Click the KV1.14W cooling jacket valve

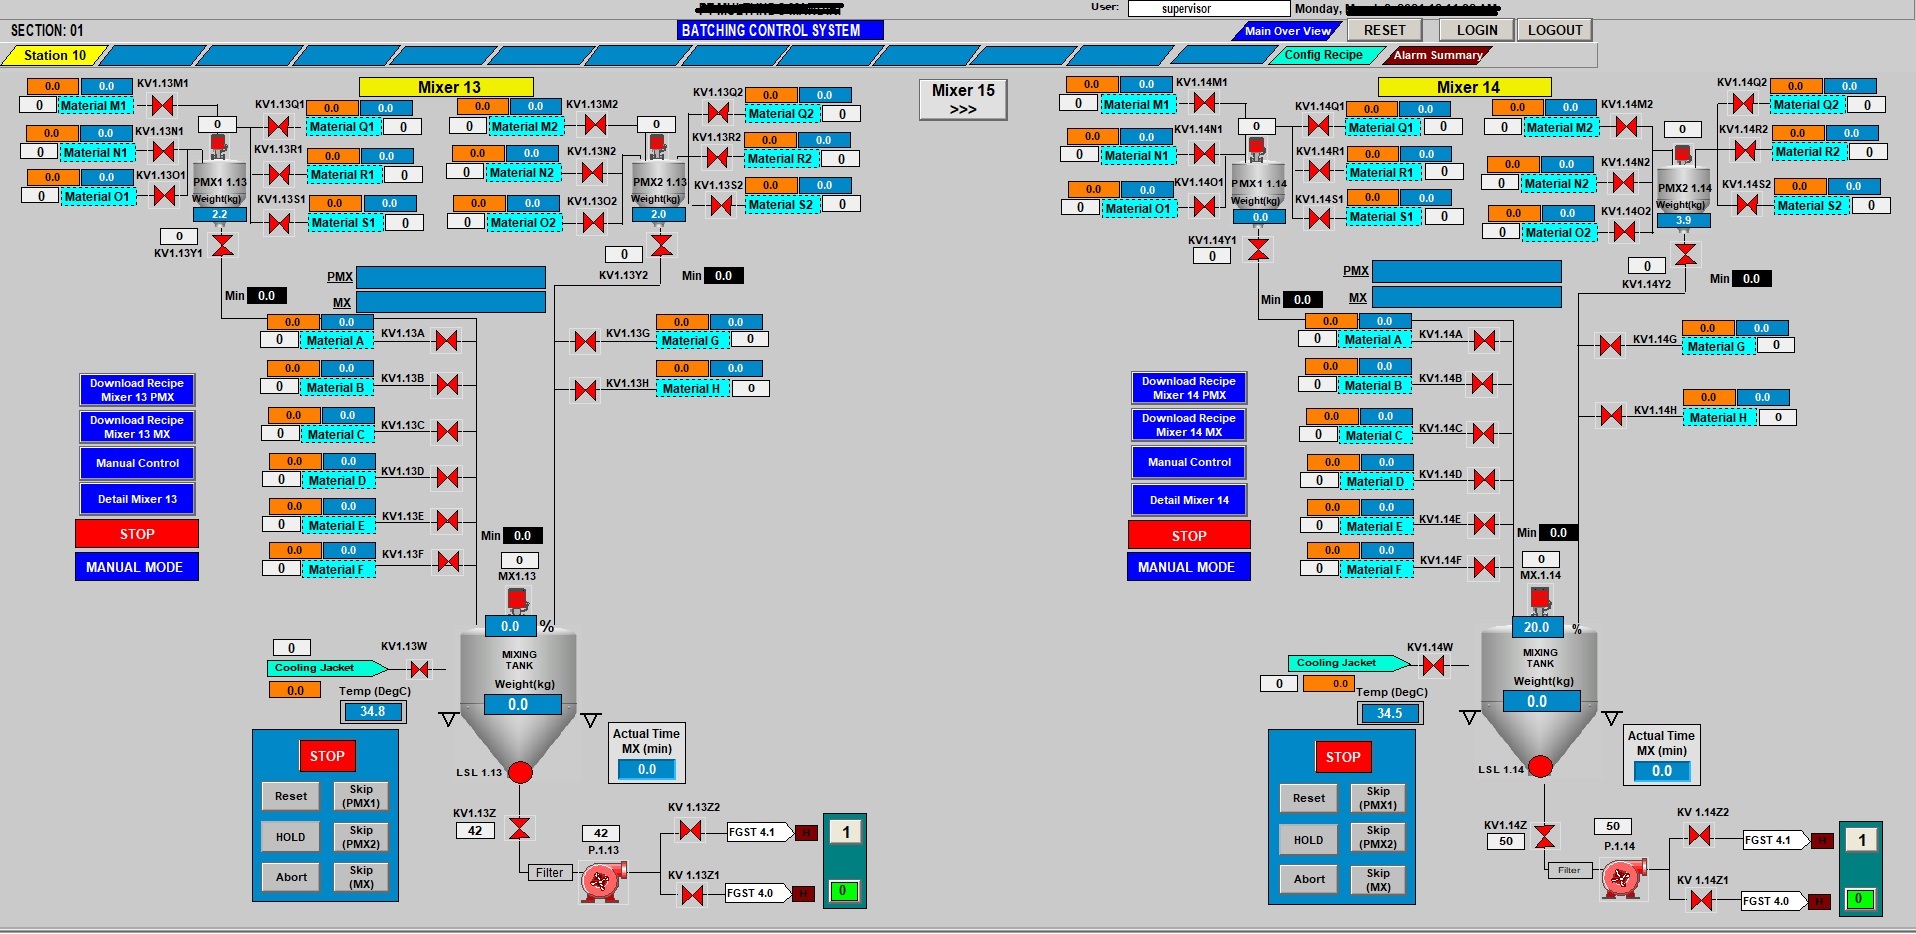(1433, 665)
